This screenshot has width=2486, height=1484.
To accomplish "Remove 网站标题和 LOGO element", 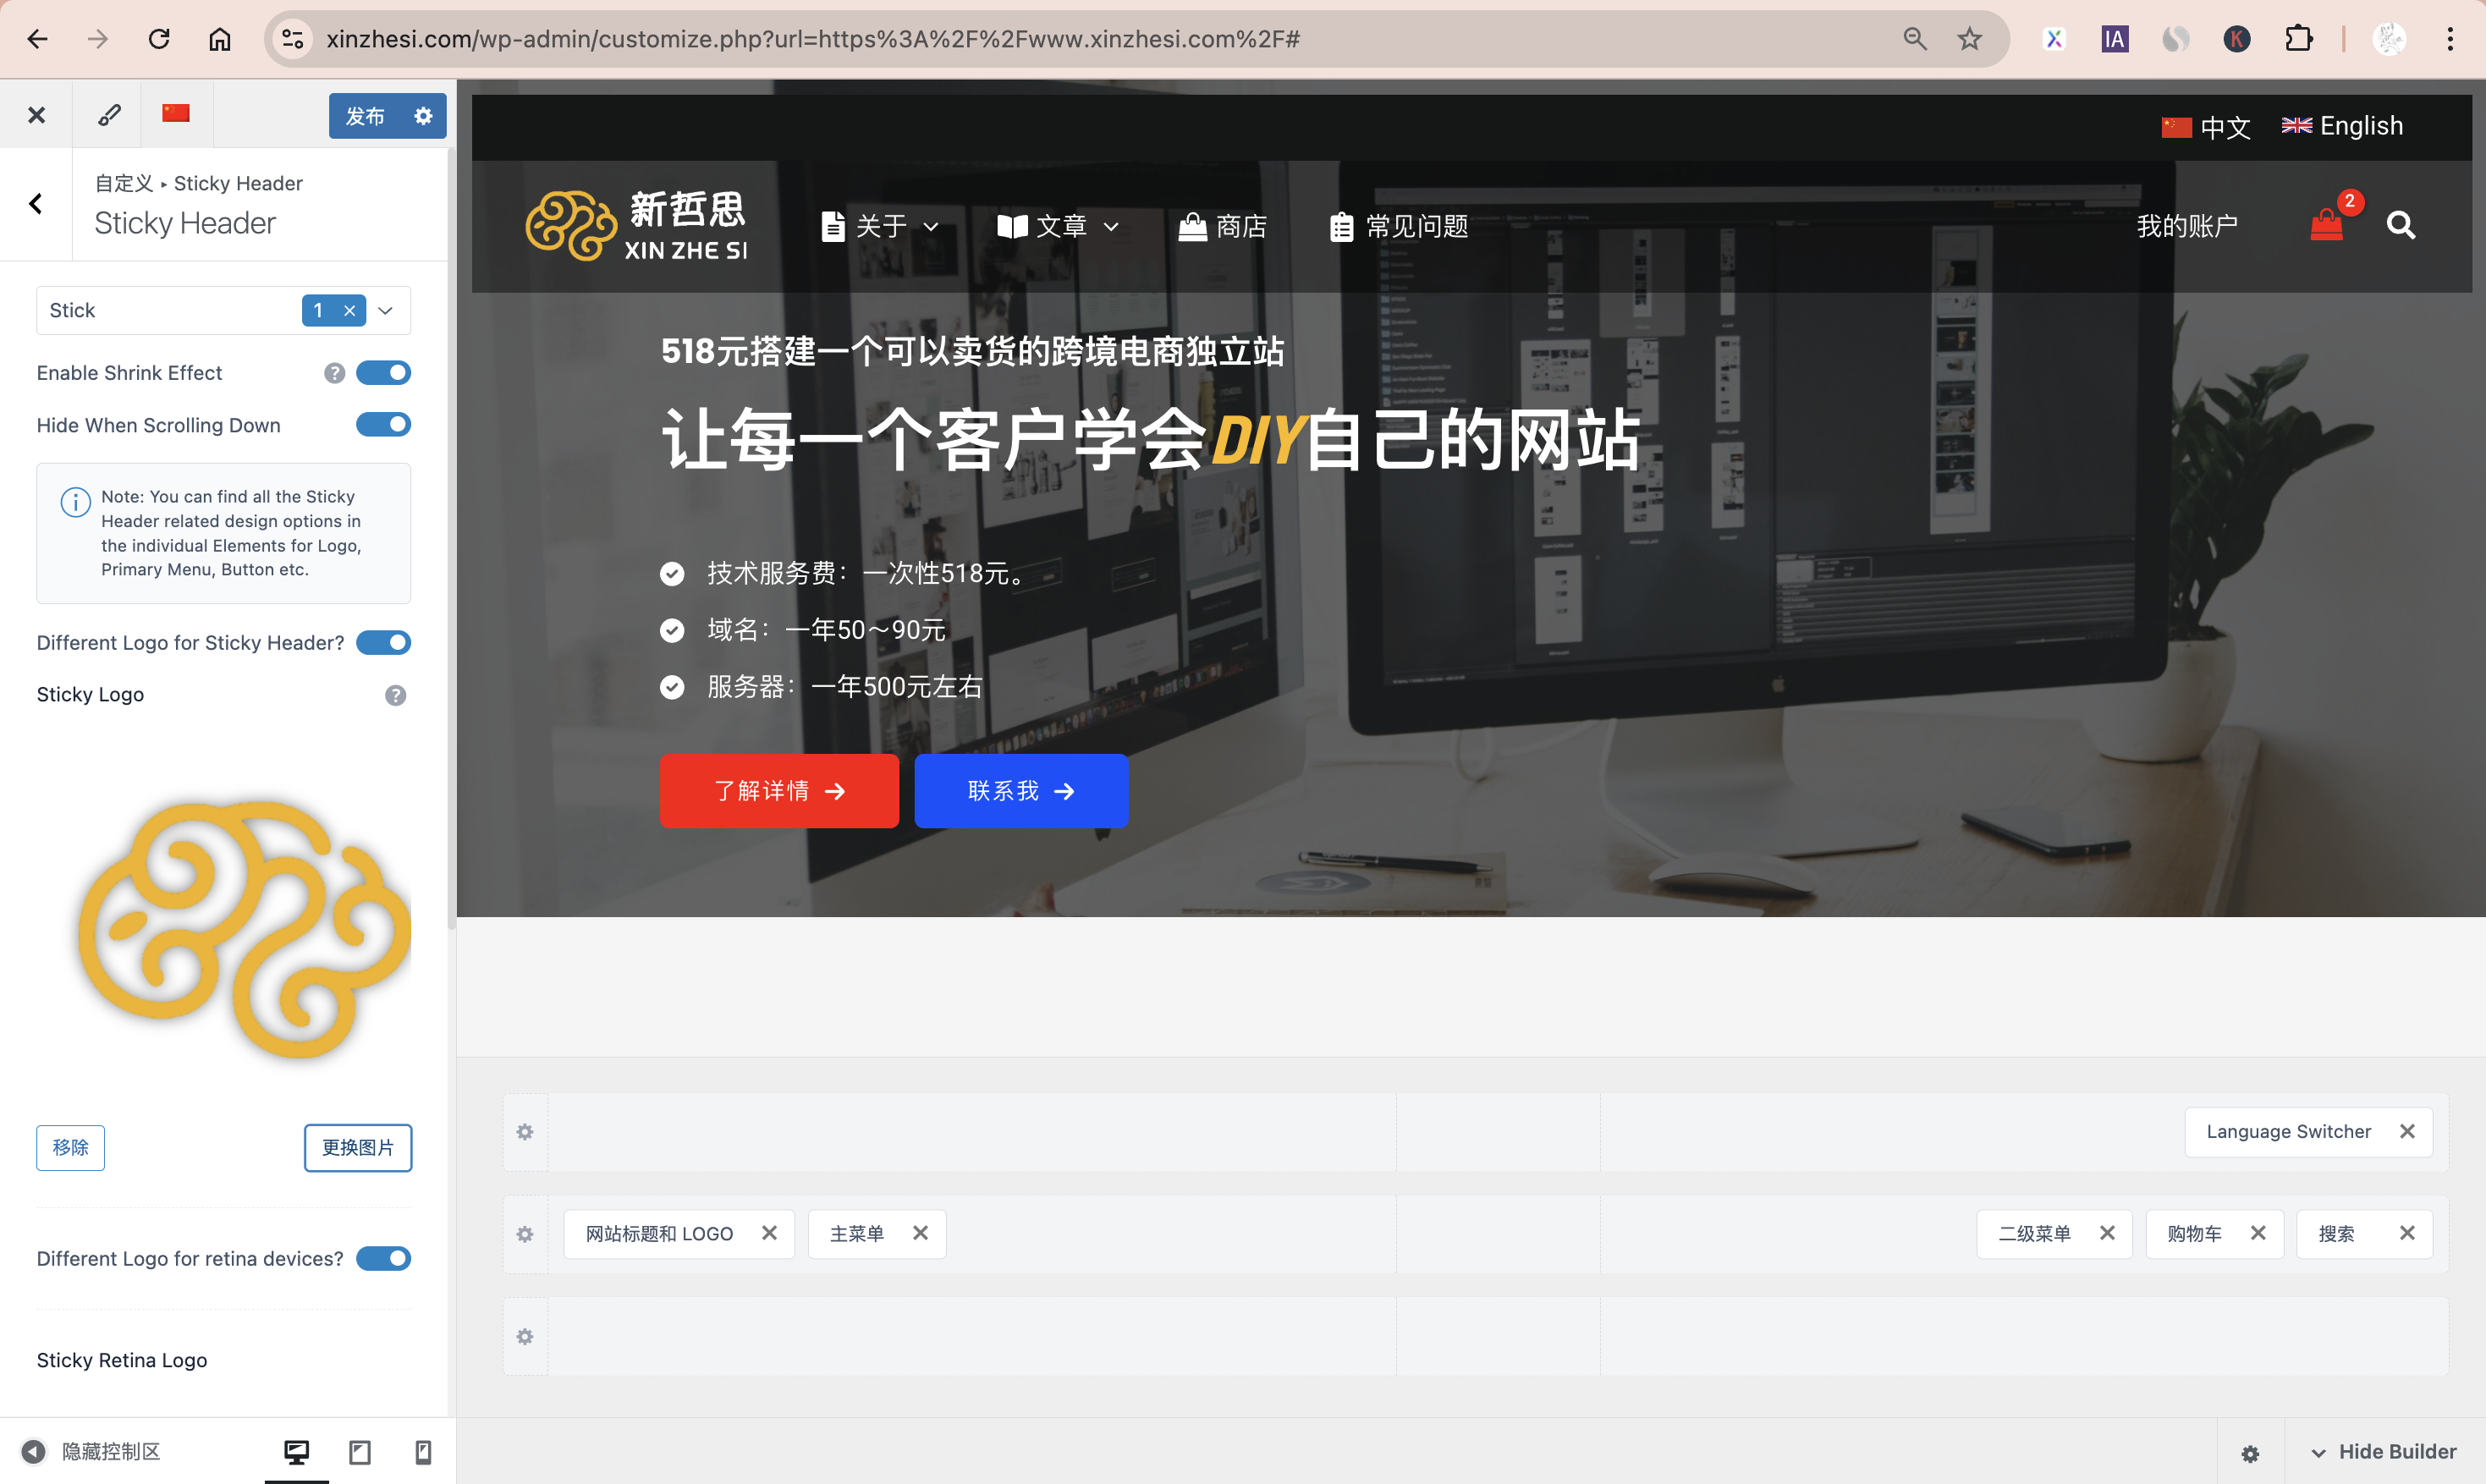I will [769, 1233].
